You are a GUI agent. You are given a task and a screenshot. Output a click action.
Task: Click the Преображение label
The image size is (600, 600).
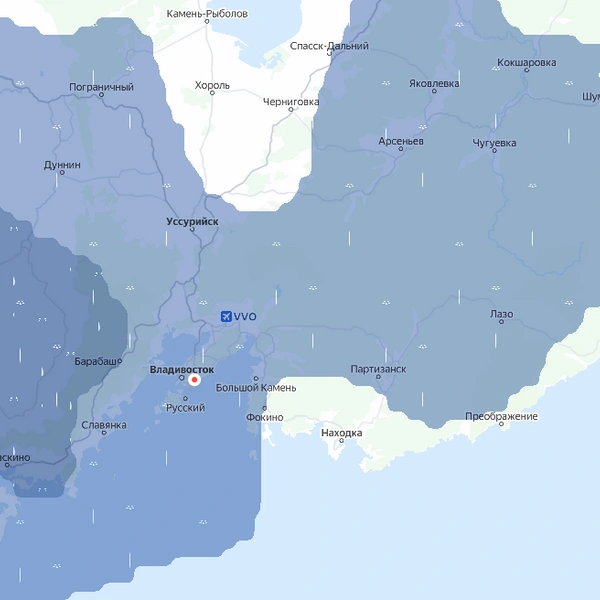click(501, 416)
